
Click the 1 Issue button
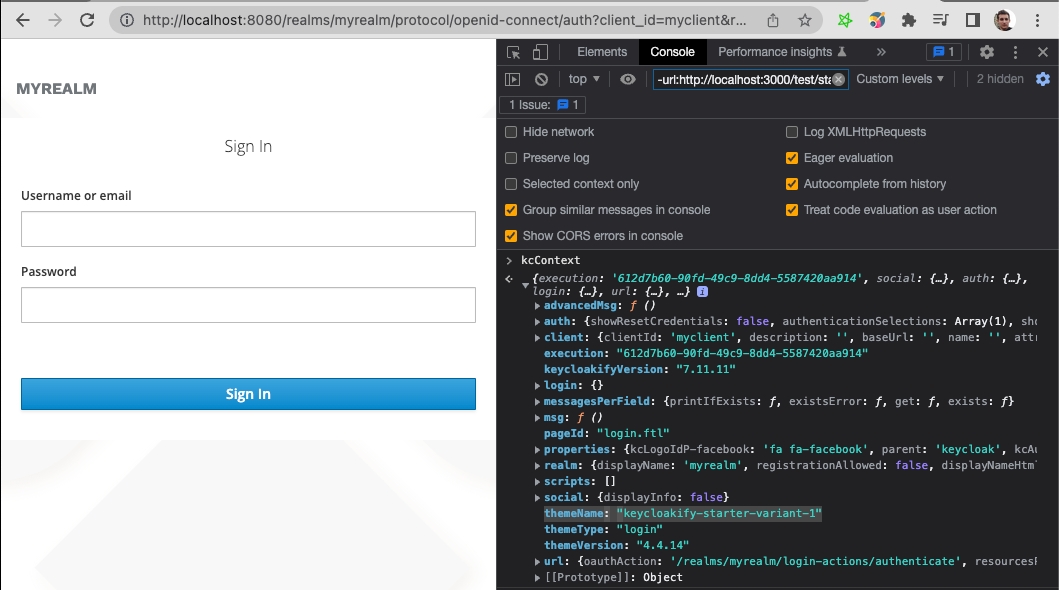tap(543, 105)
